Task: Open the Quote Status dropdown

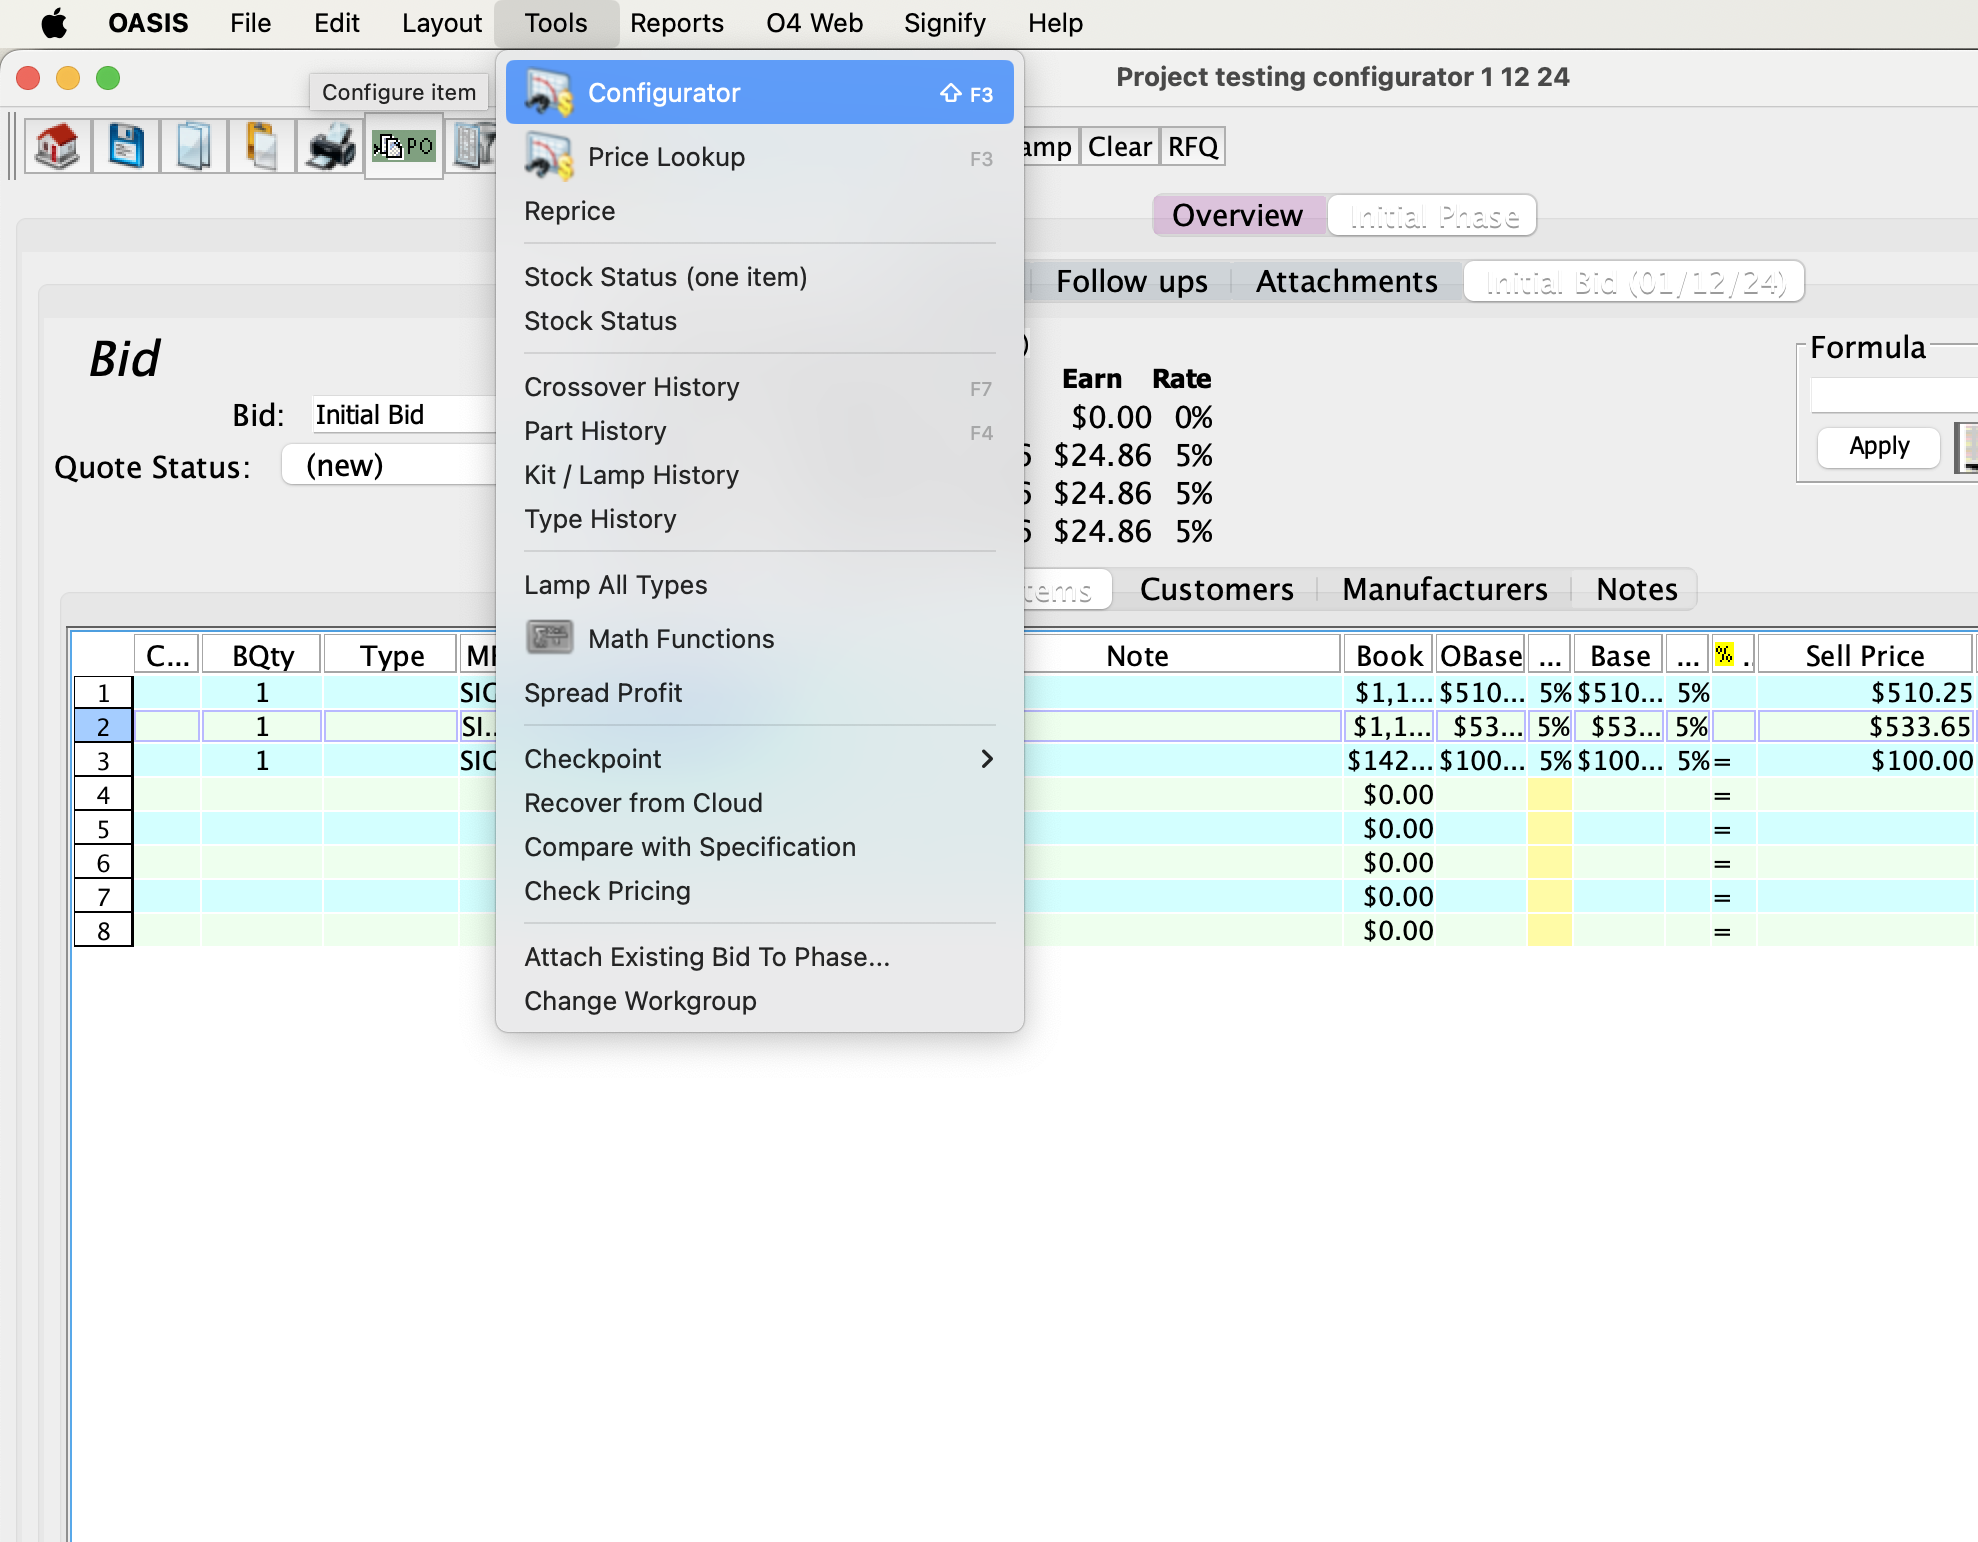Action: [x=388, y=466]
